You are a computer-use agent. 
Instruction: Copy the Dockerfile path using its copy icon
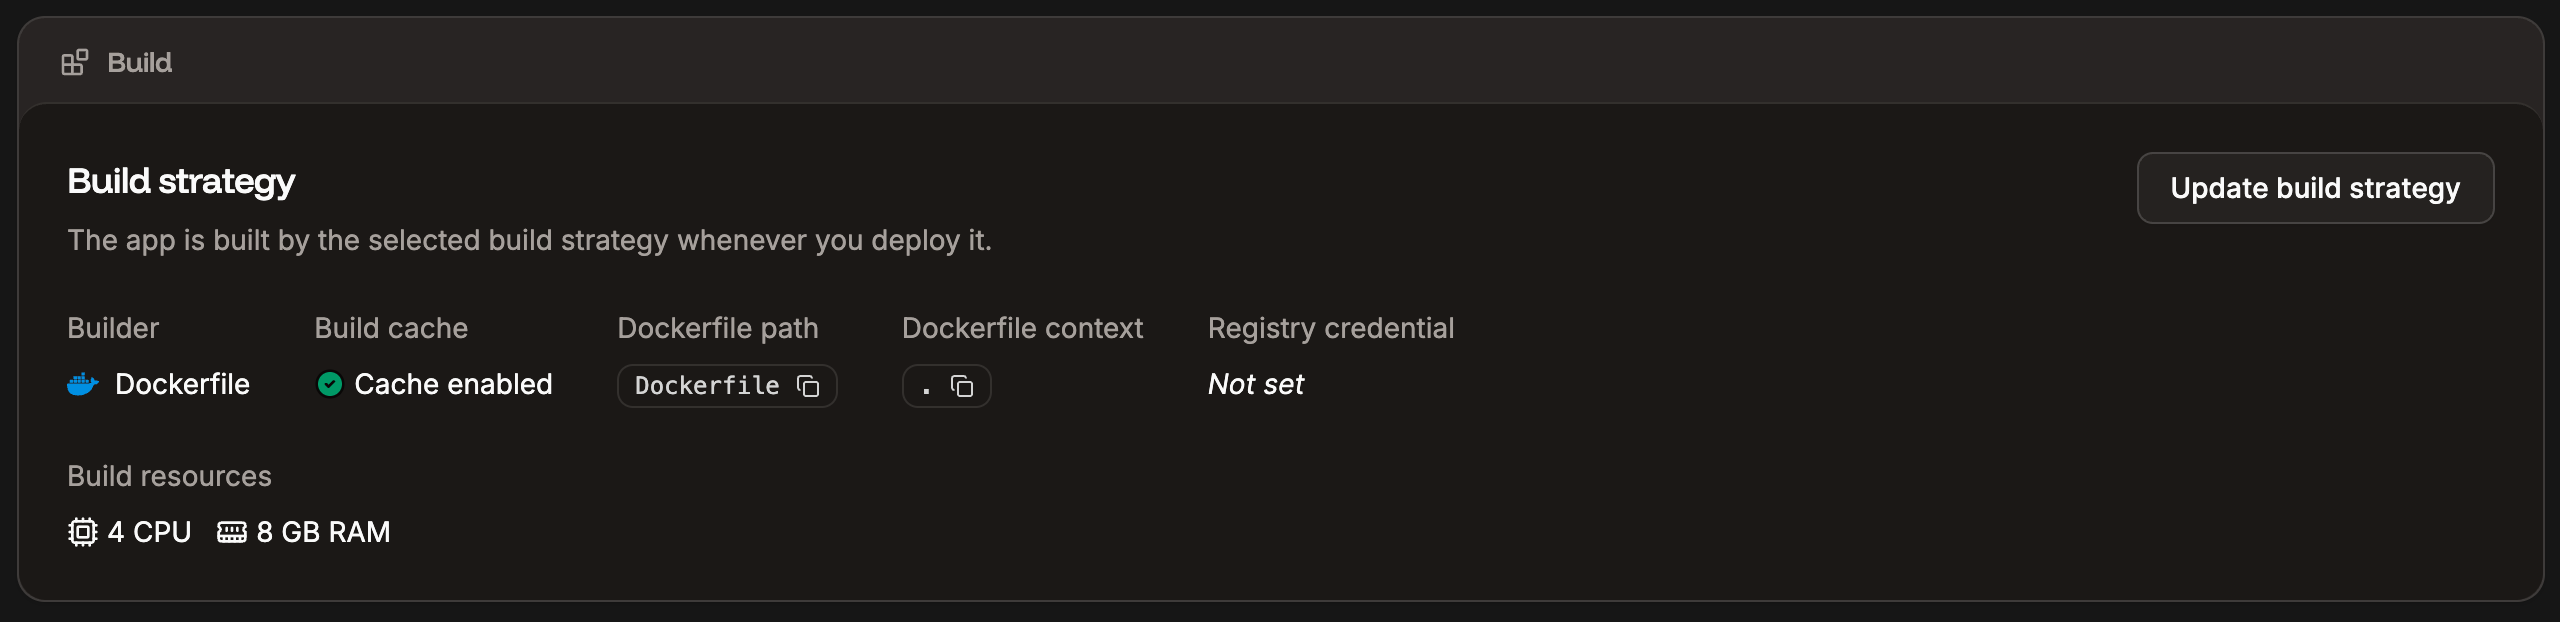click(x=808, y=386)
